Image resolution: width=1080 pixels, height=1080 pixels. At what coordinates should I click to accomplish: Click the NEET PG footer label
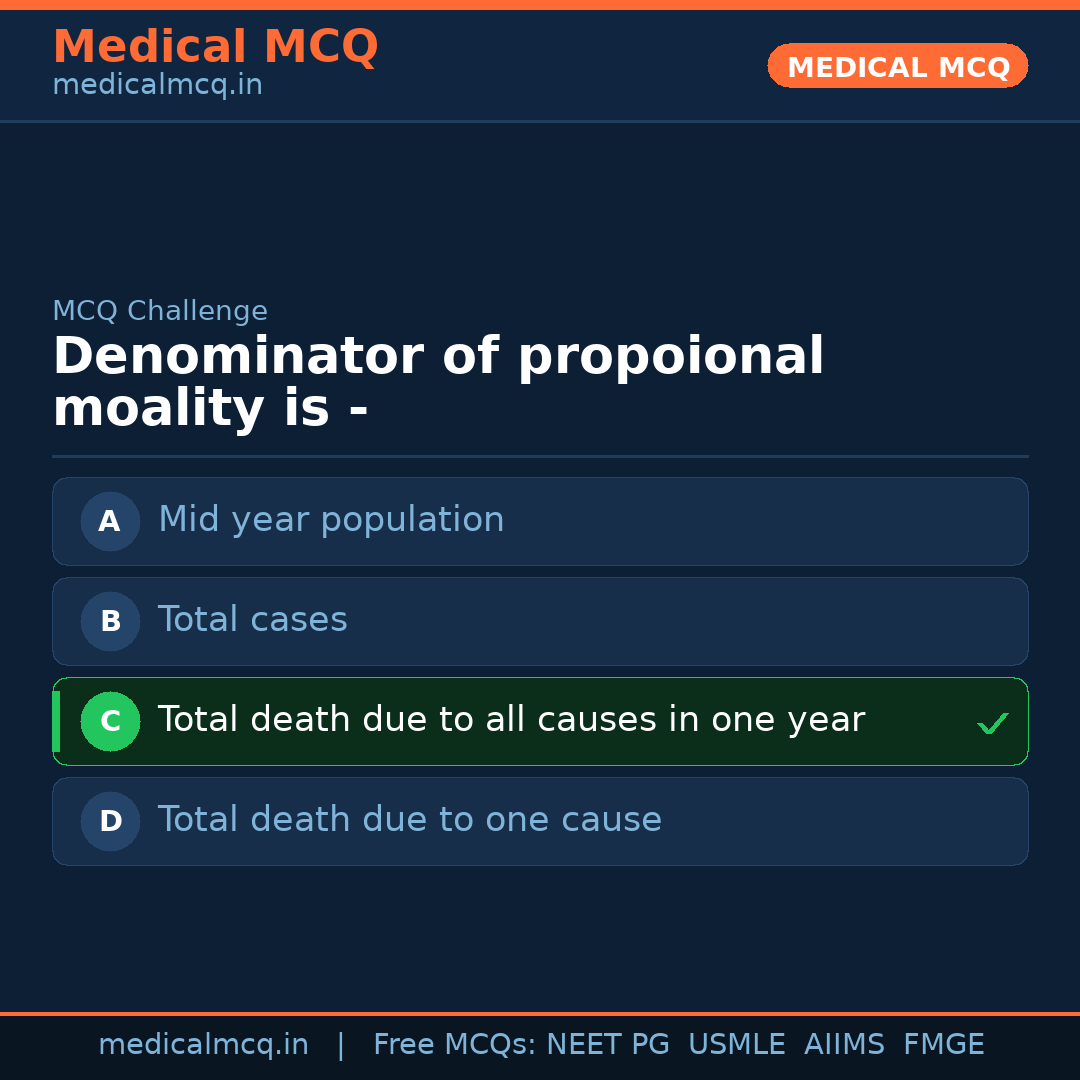607,1043
